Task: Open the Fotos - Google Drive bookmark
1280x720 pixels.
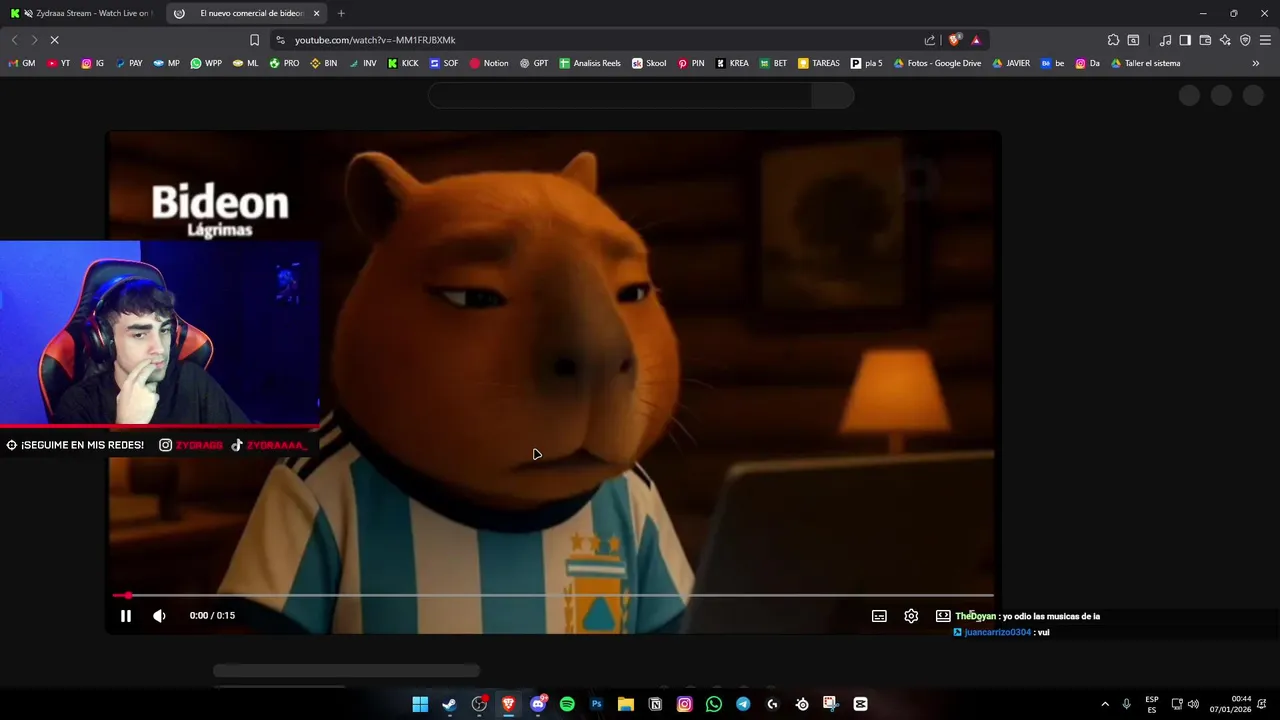Action: tap(937, 63)
